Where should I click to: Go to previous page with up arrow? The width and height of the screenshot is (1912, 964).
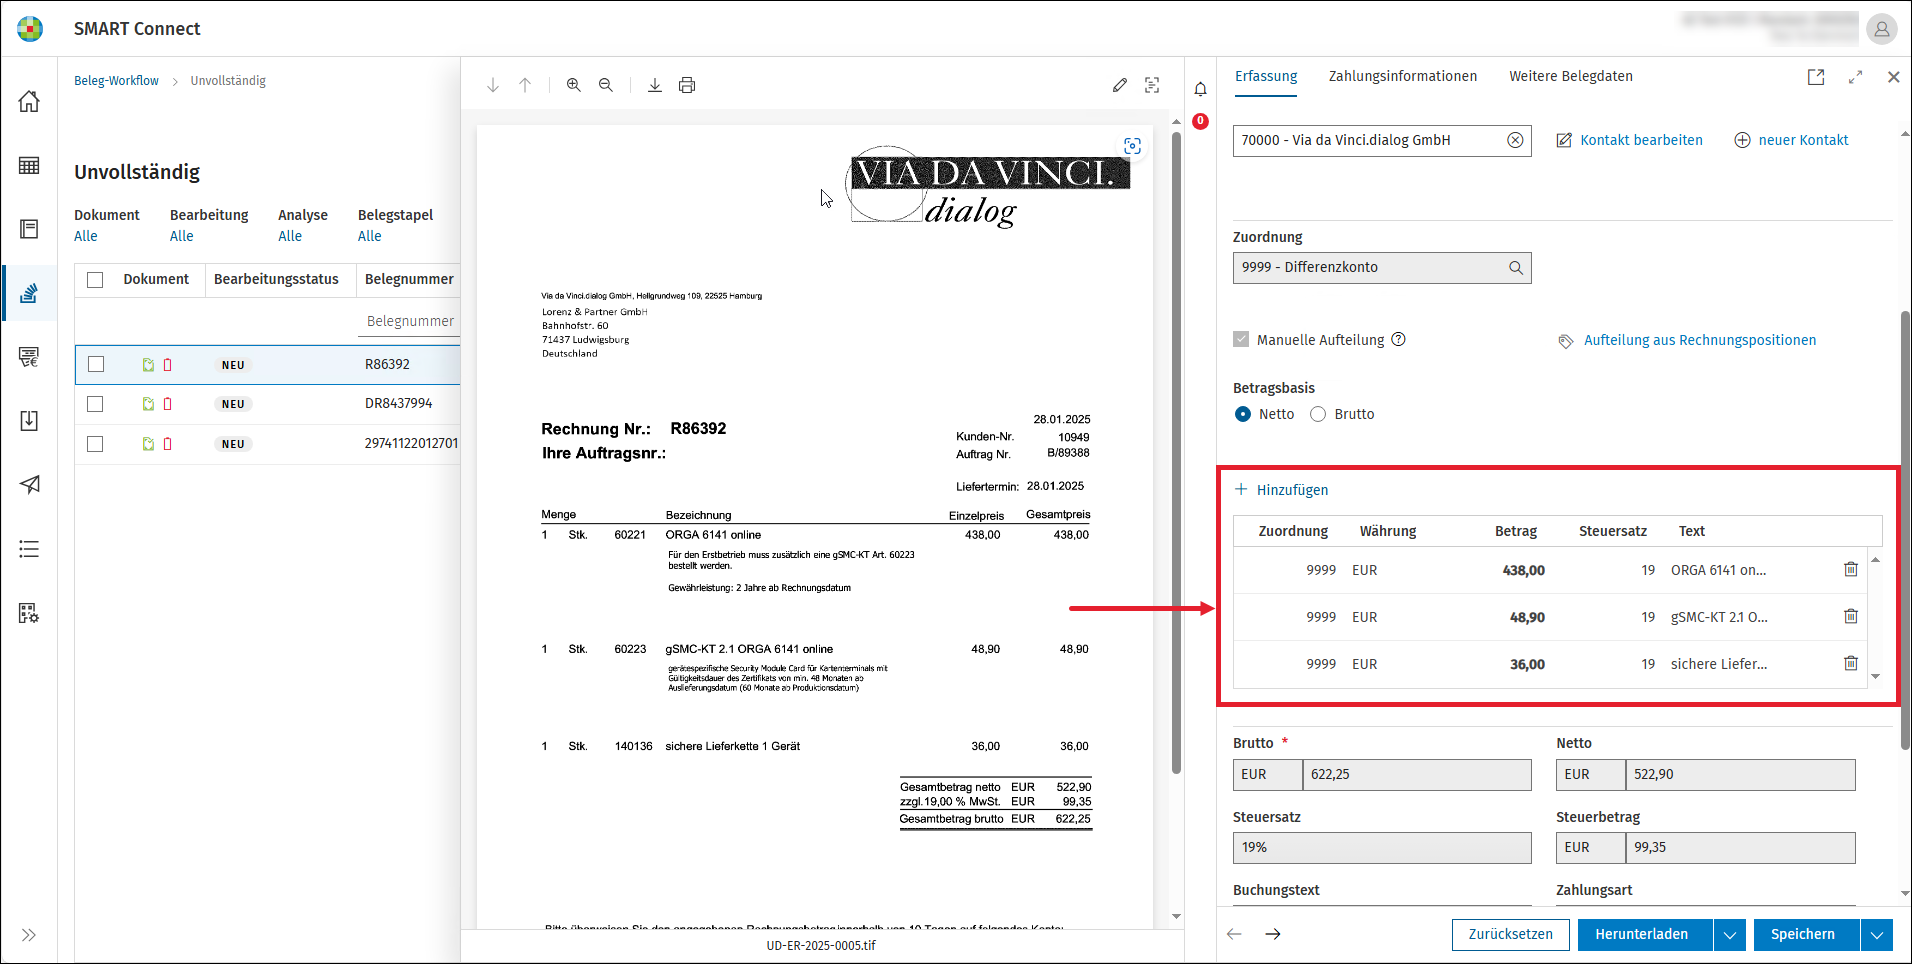(525, 85)
